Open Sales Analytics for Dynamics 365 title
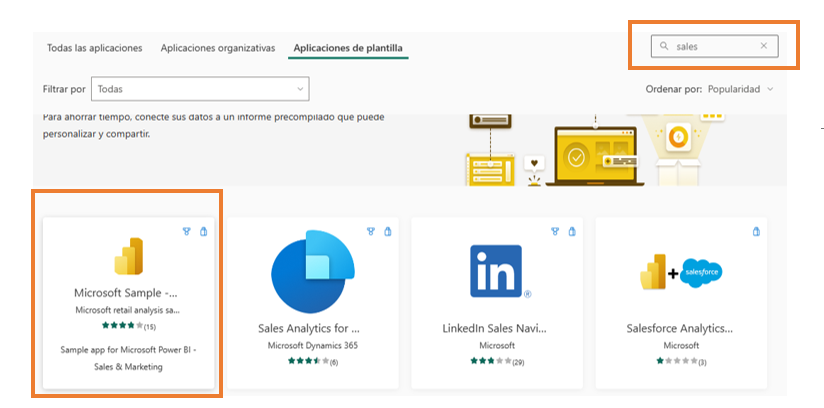 click(308, 328)
